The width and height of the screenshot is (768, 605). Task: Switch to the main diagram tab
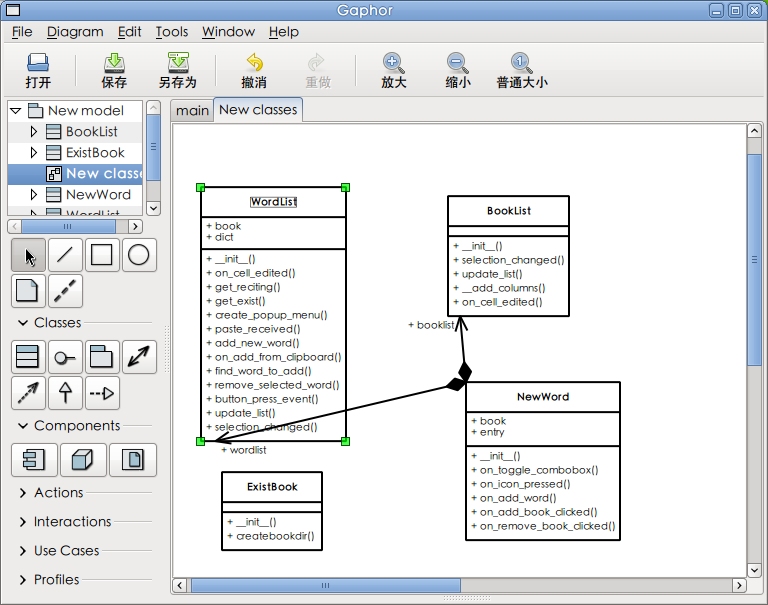click(x=192, y=111)
